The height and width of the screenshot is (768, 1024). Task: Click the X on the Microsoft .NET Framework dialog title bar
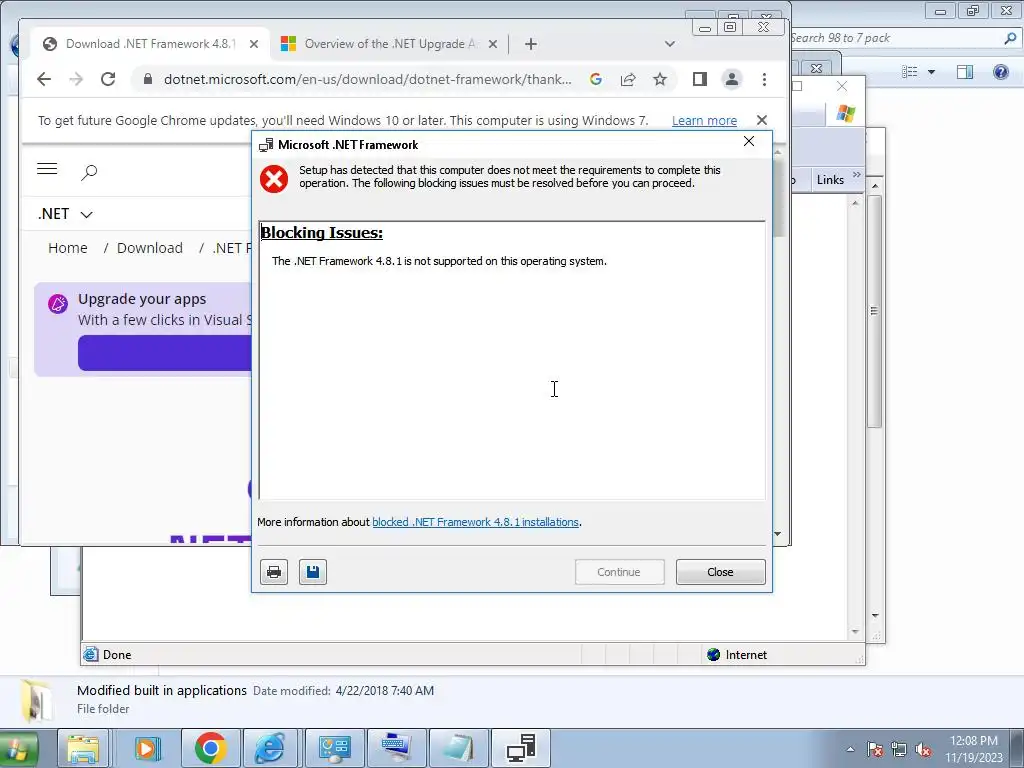coord(749,142)
